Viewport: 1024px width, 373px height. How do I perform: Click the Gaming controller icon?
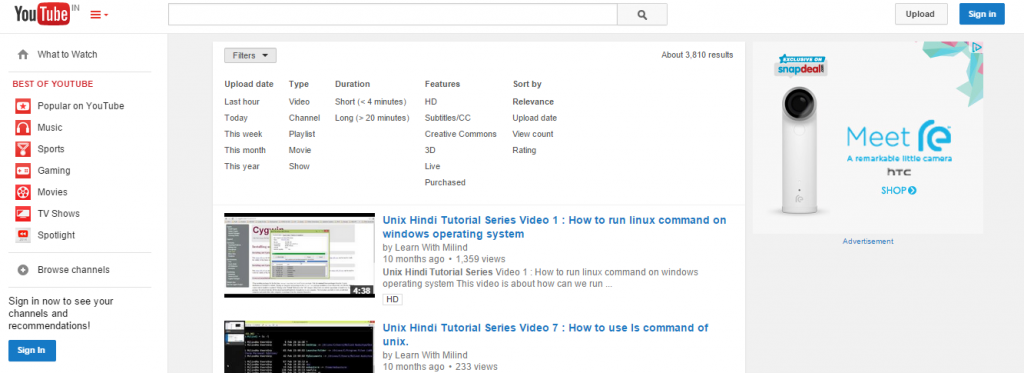pos(23,170)
